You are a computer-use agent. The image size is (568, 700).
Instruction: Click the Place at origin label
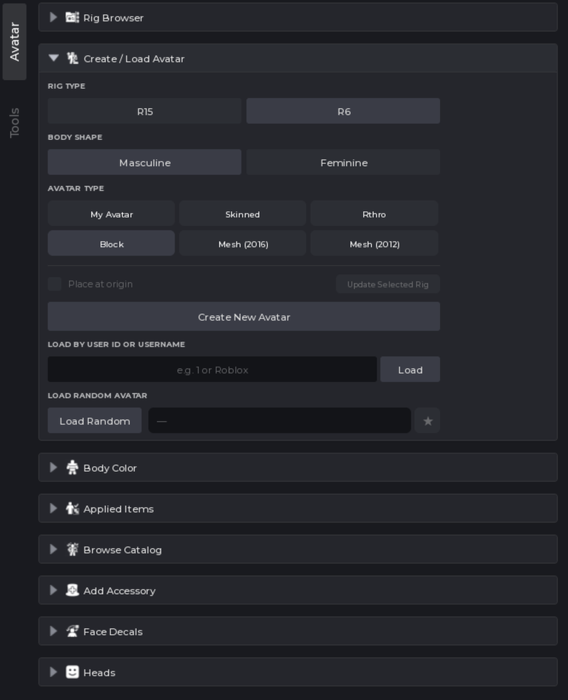100,284
